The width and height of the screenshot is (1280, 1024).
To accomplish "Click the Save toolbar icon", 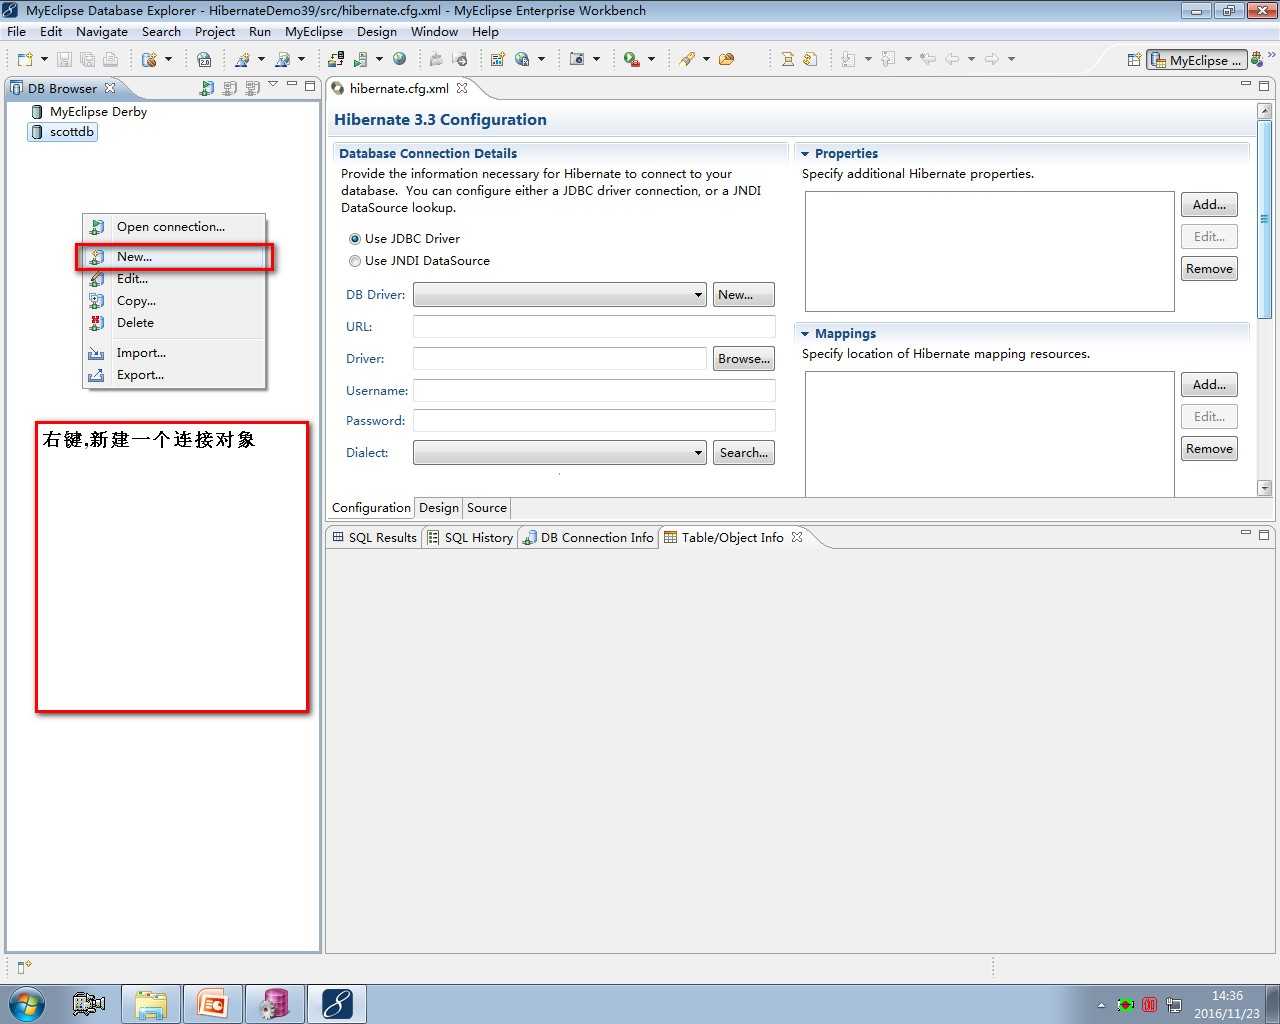I will click(x=64, y=60).
